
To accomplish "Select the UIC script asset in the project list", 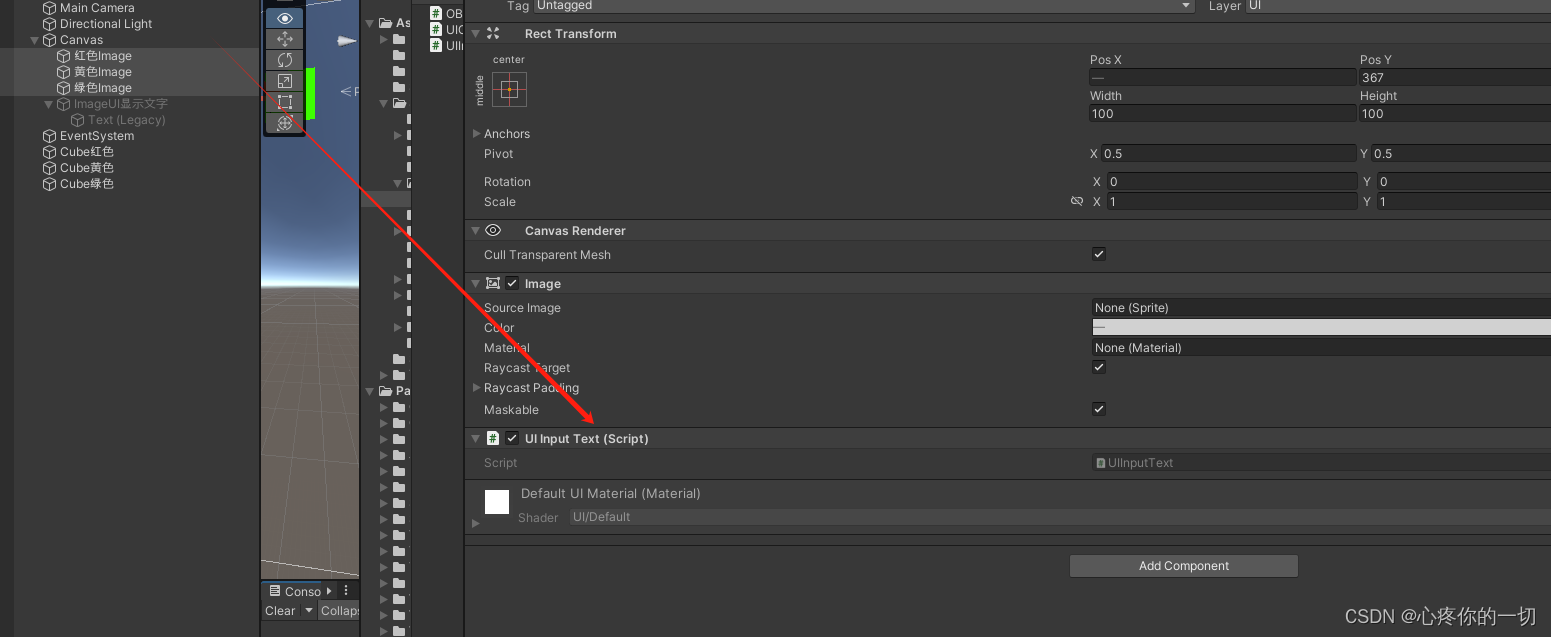I will click(446, 29).
